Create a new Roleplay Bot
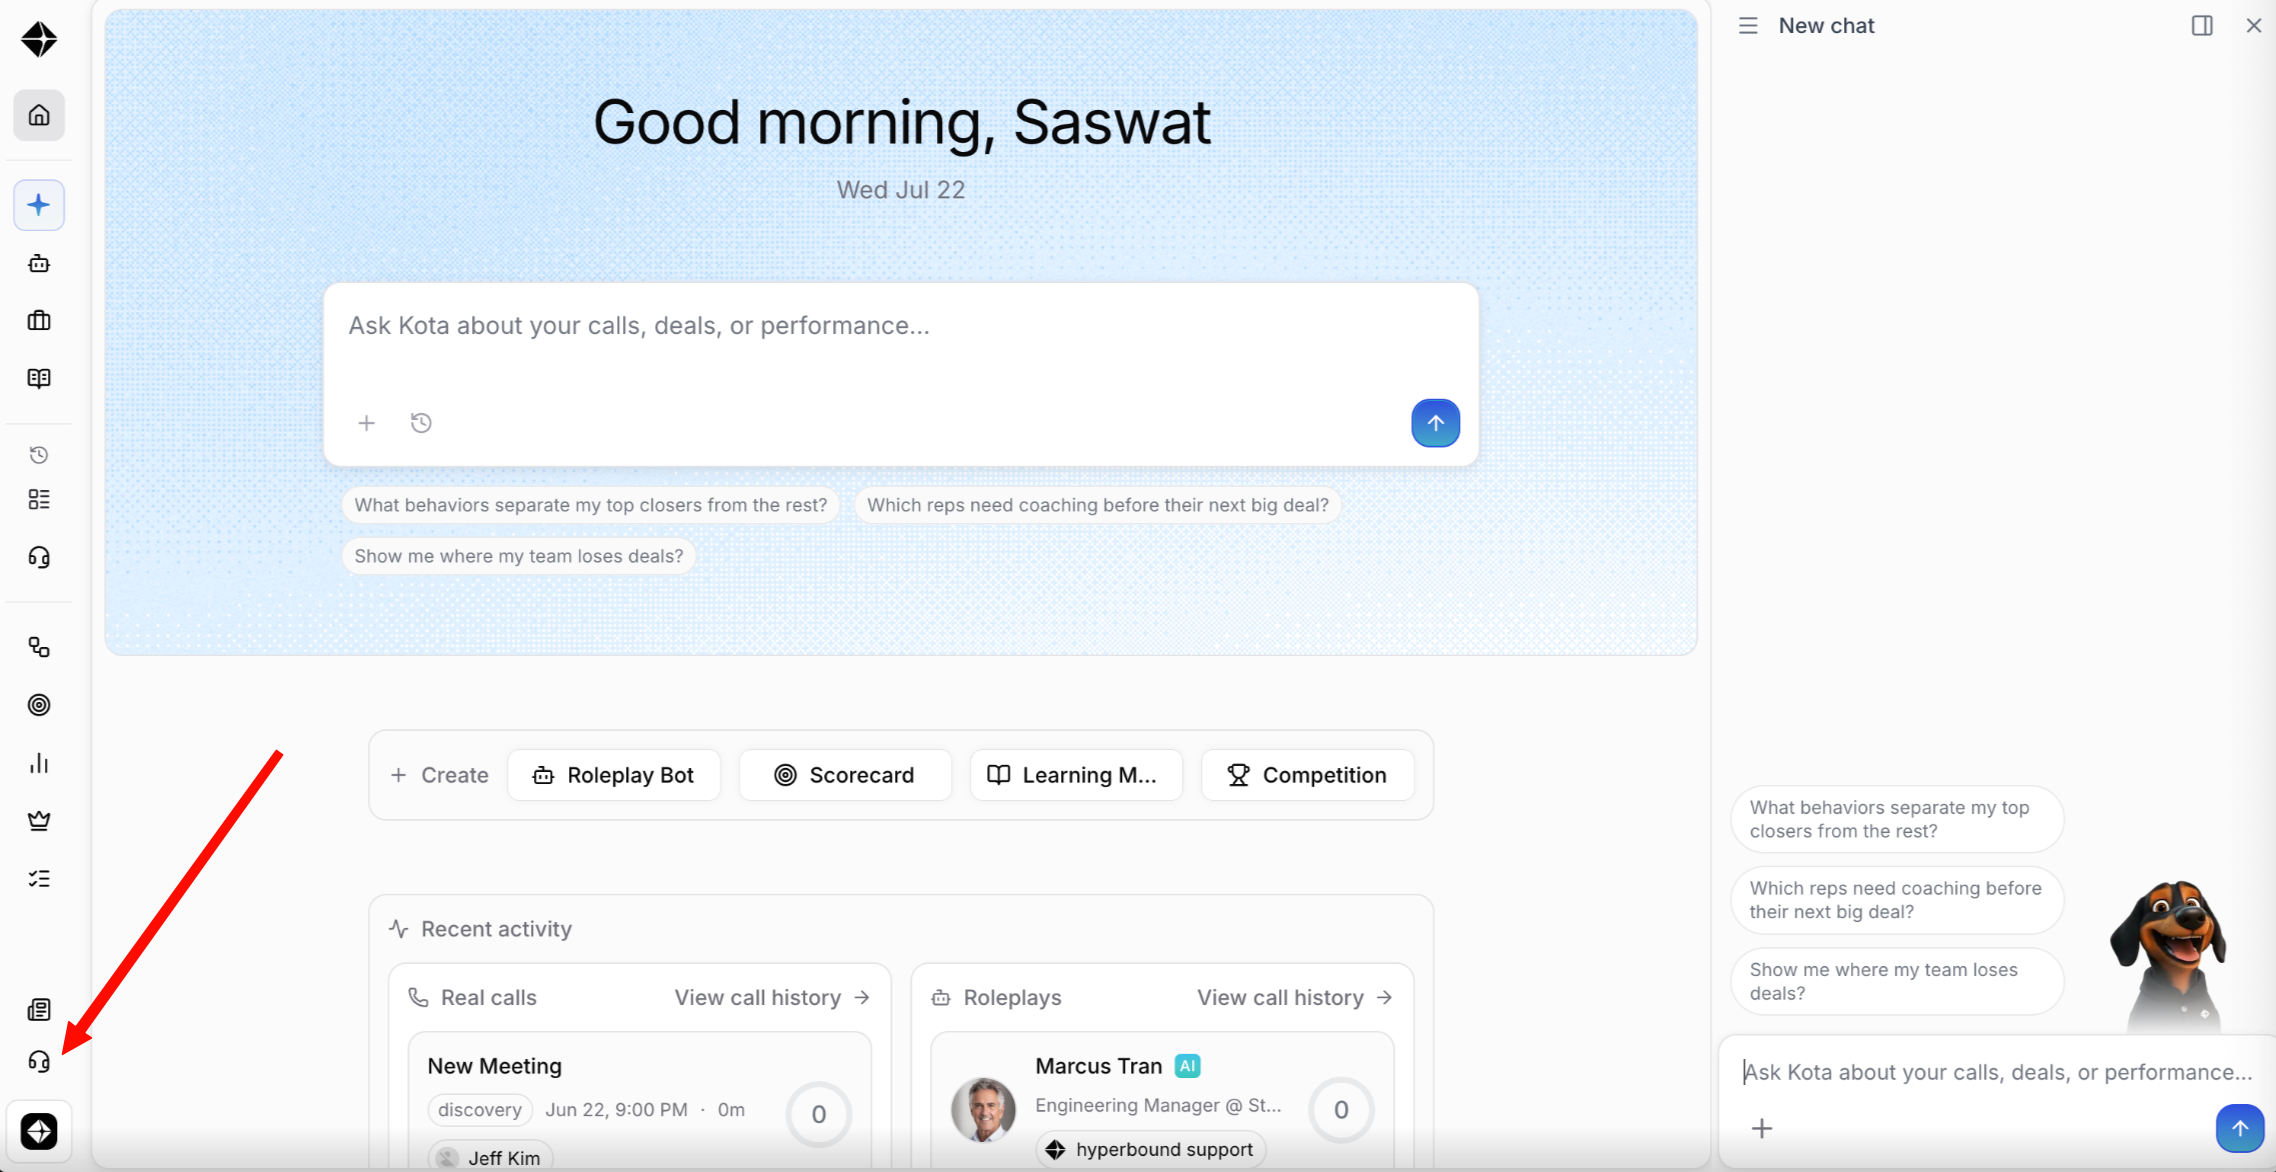 pyautogui.click(x=614, y=775)
